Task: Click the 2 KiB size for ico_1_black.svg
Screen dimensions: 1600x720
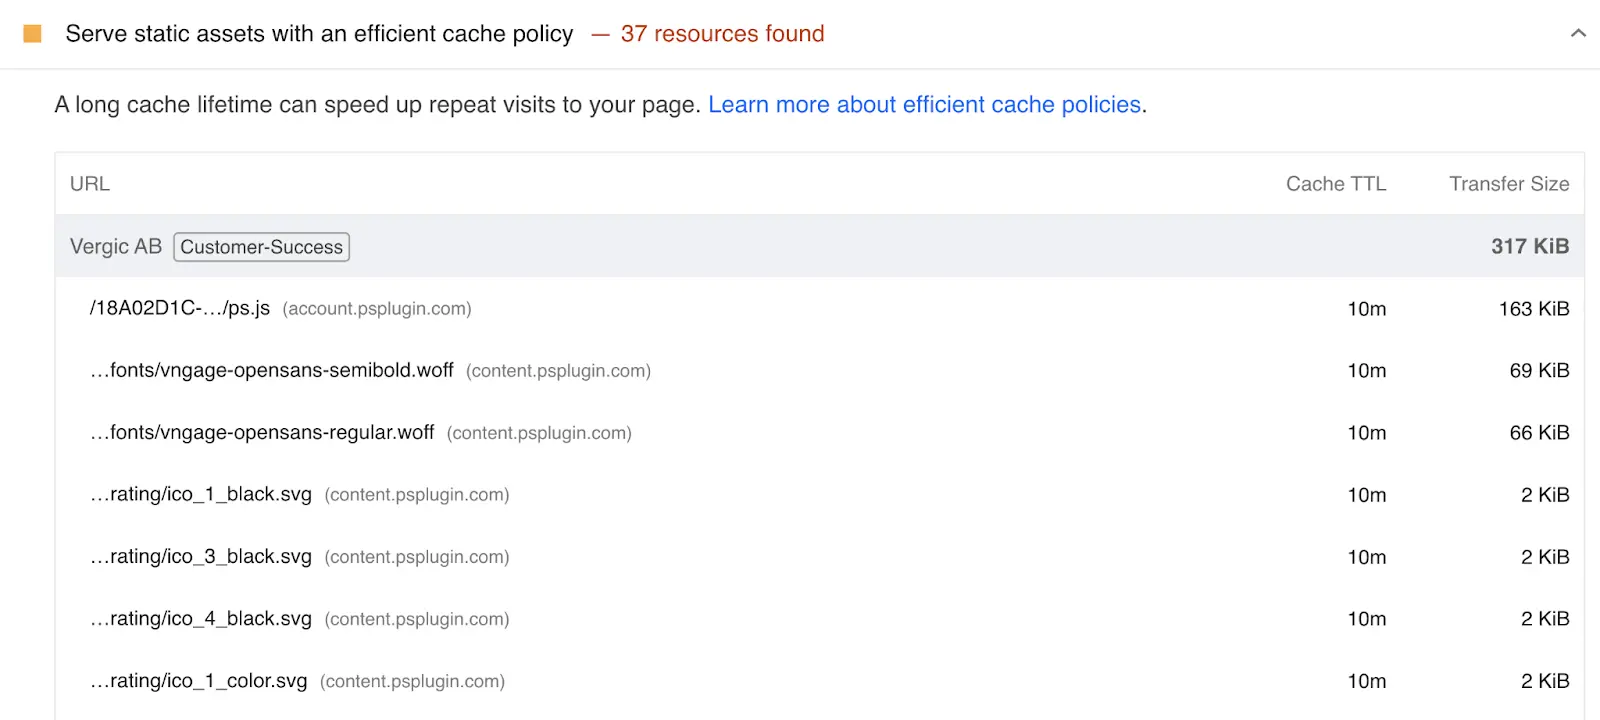Action: coord(1545,495)
